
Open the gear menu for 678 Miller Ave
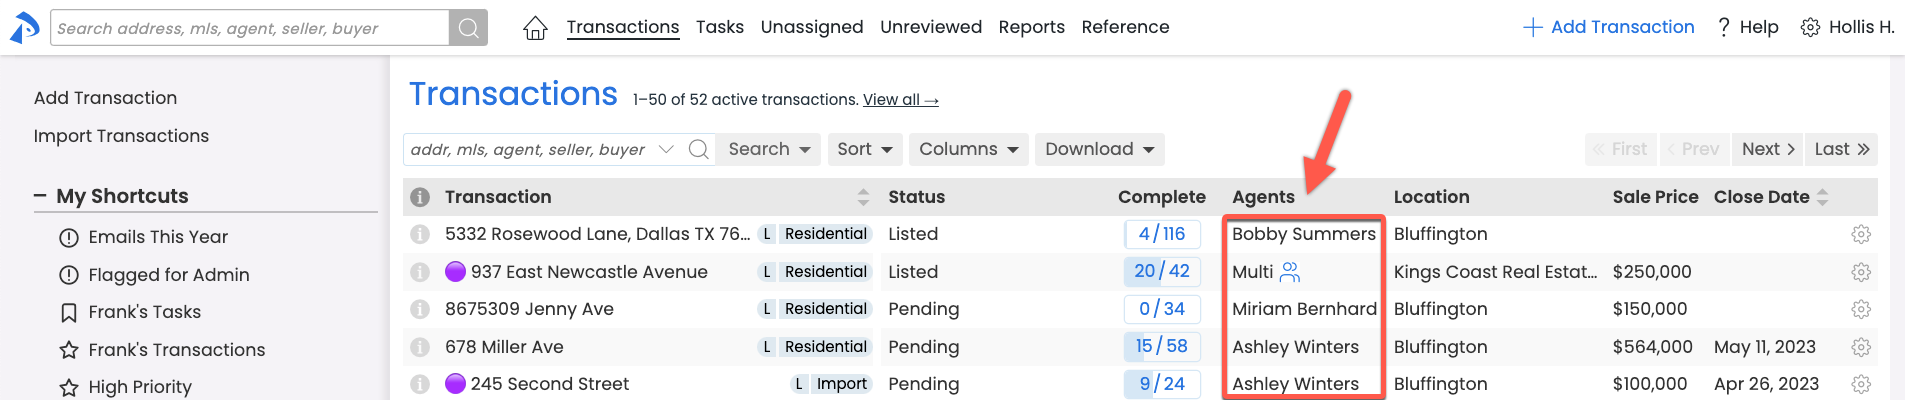[1860, 347]
